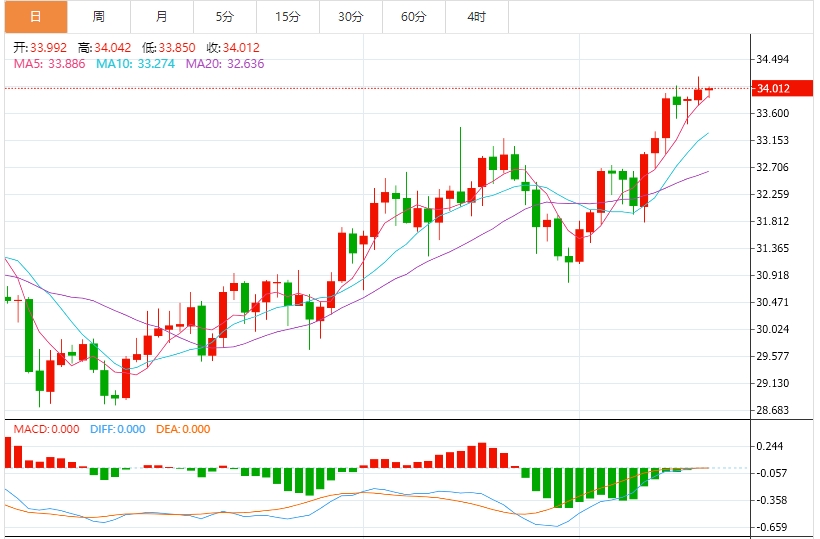The width and height of the screenshot is (820, 539).
Task: Click the MA10: 33.274 indicator label
Action: click(135, 64)
